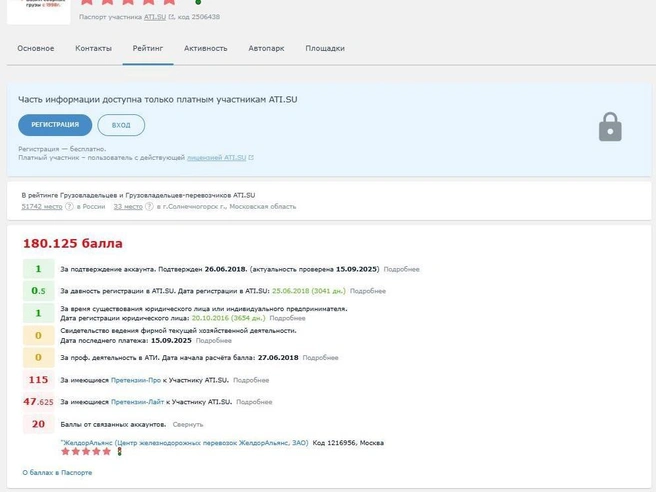Open Подробнее for legal entity registration date
656x492 pixels.
point(287,318)
